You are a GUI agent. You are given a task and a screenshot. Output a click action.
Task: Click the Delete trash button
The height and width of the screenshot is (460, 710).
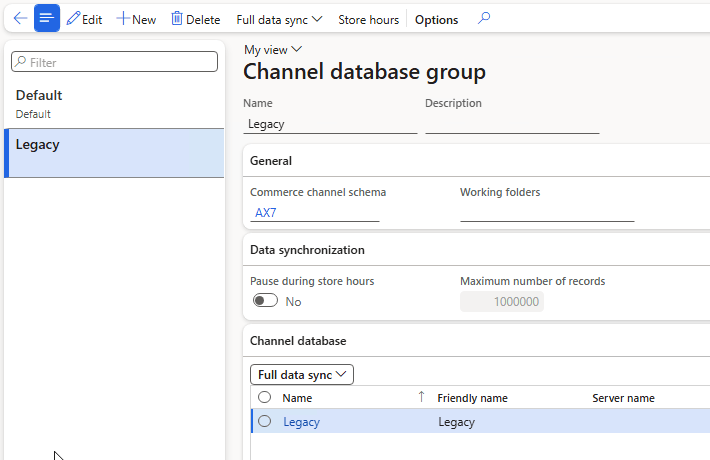coord(195,19)
